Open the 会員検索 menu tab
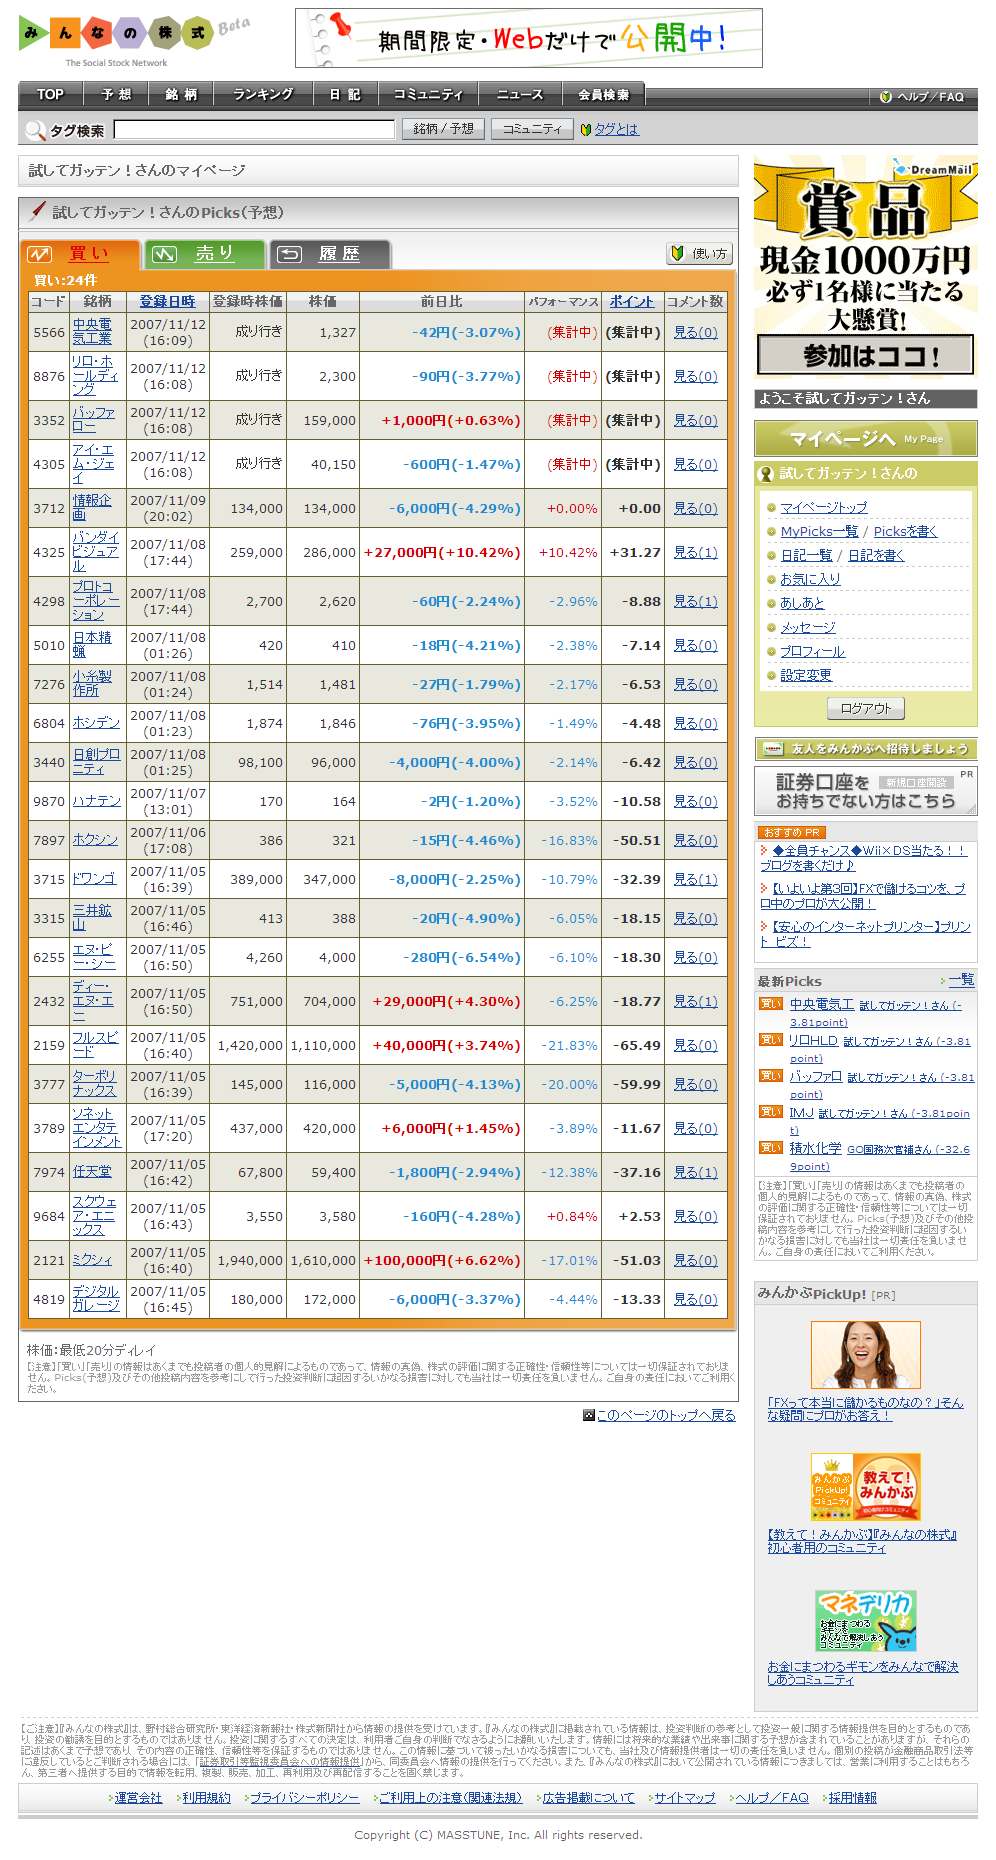 pyautogui.click(x=604, y=95)
